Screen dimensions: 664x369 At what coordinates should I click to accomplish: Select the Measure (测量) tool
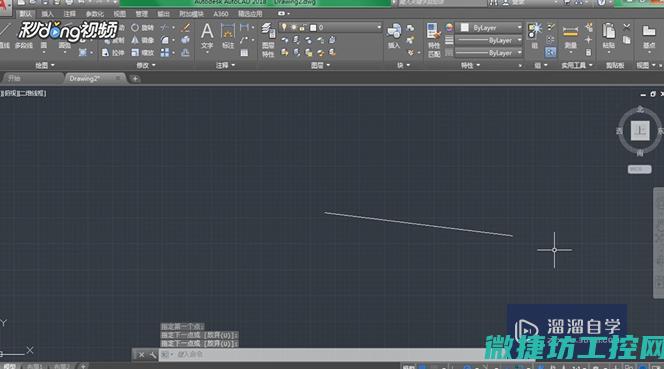(x=570, y=37)
